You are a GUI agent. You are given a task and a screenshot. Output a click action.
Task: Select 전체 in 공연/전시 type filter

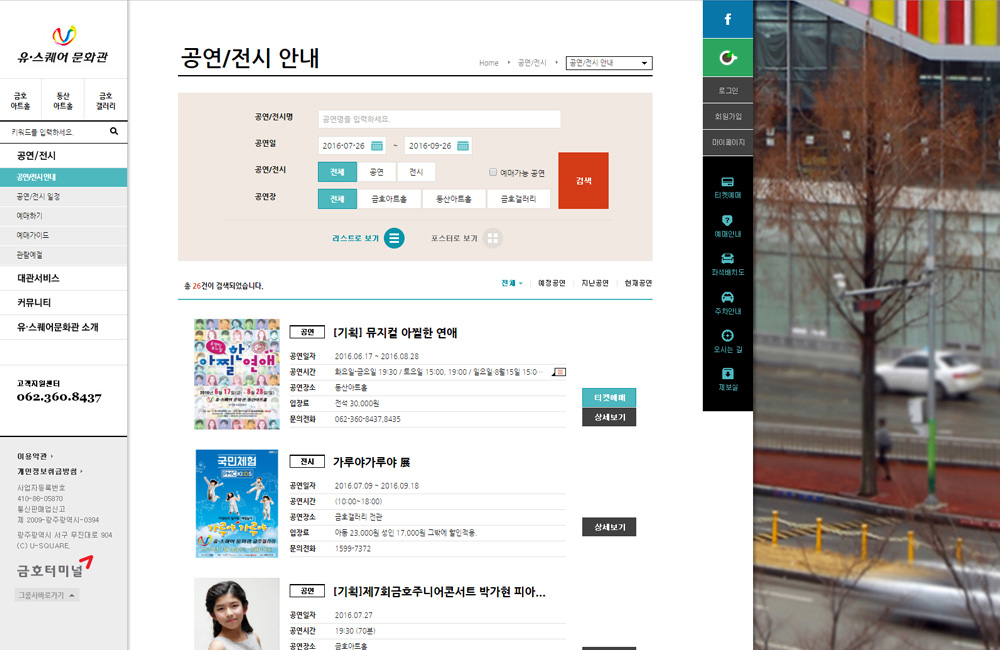tap(337, 172)
